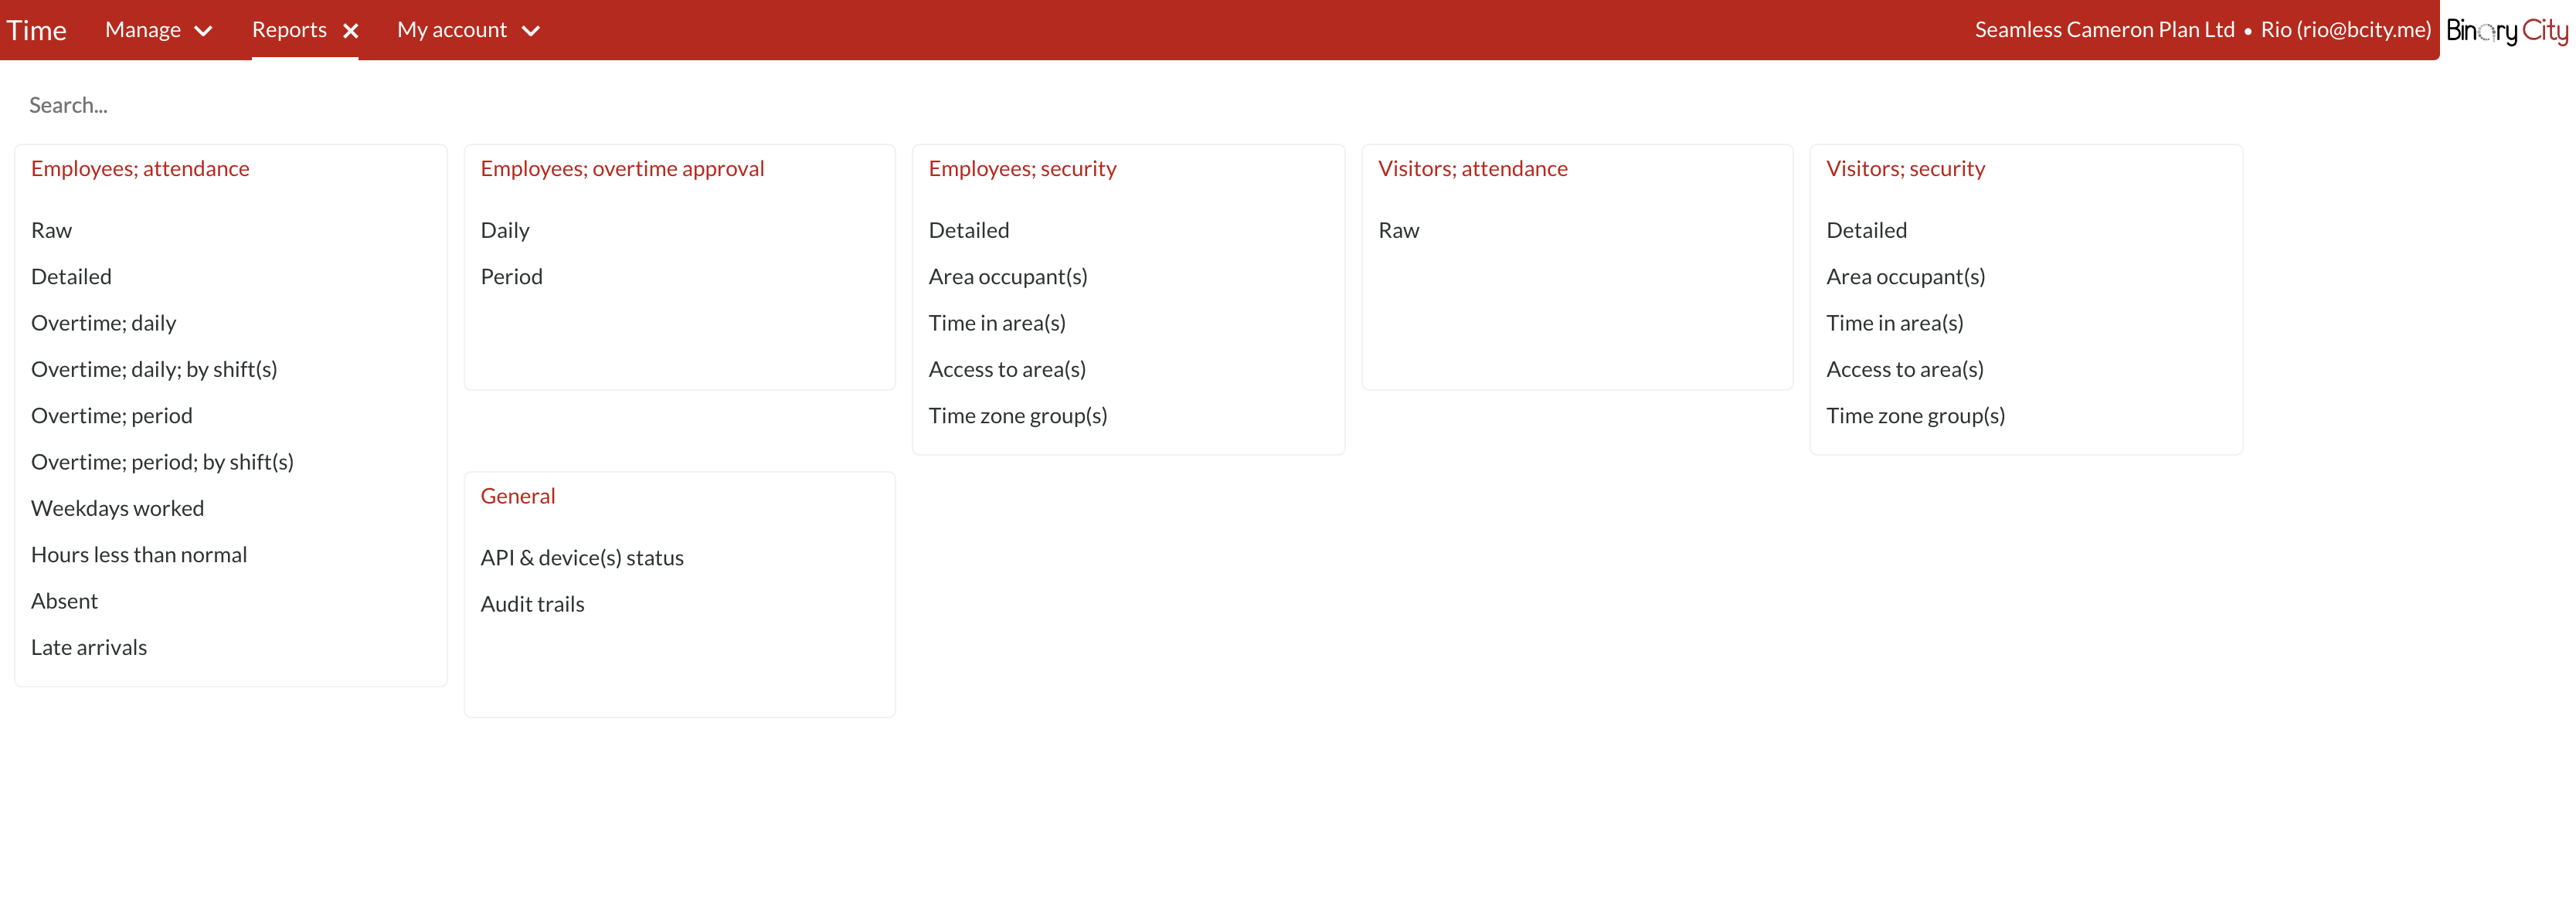
Task: Open the My account menu
Action: pyautogui.click(x=452, y=30)
